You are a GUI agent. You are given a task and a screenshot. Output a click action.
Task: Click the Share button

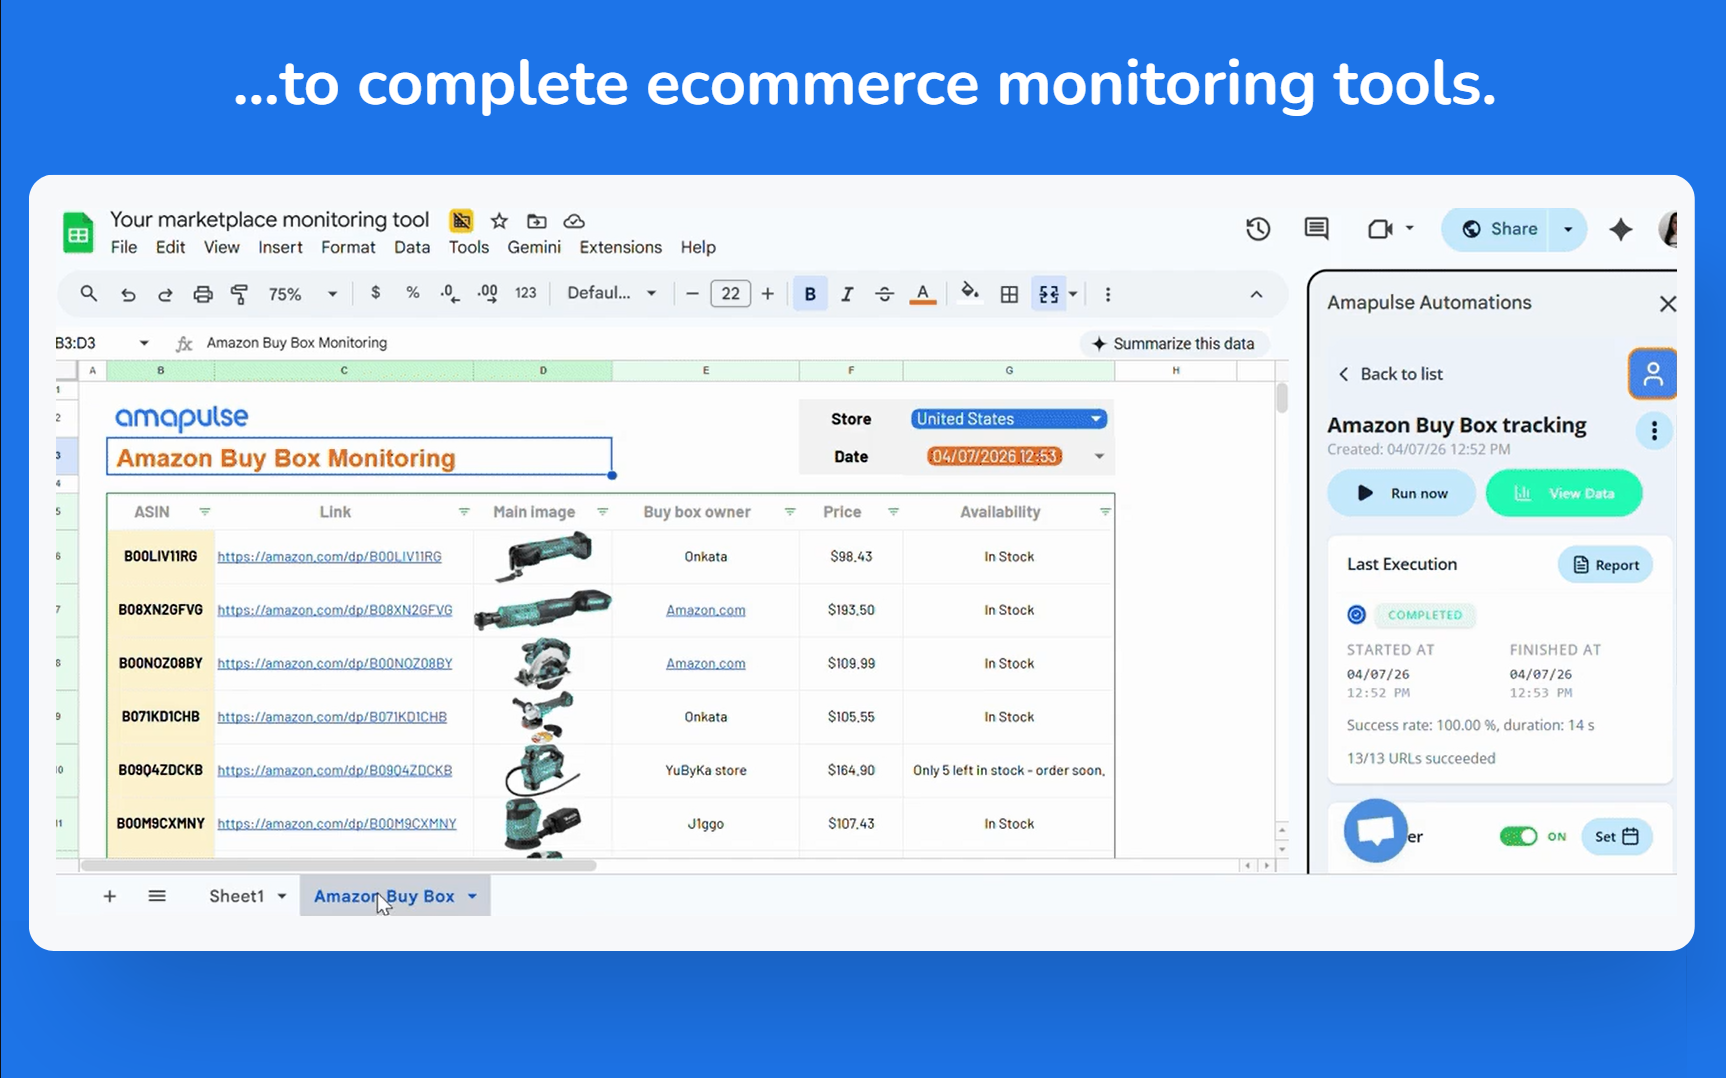(x=1498, y=229)
